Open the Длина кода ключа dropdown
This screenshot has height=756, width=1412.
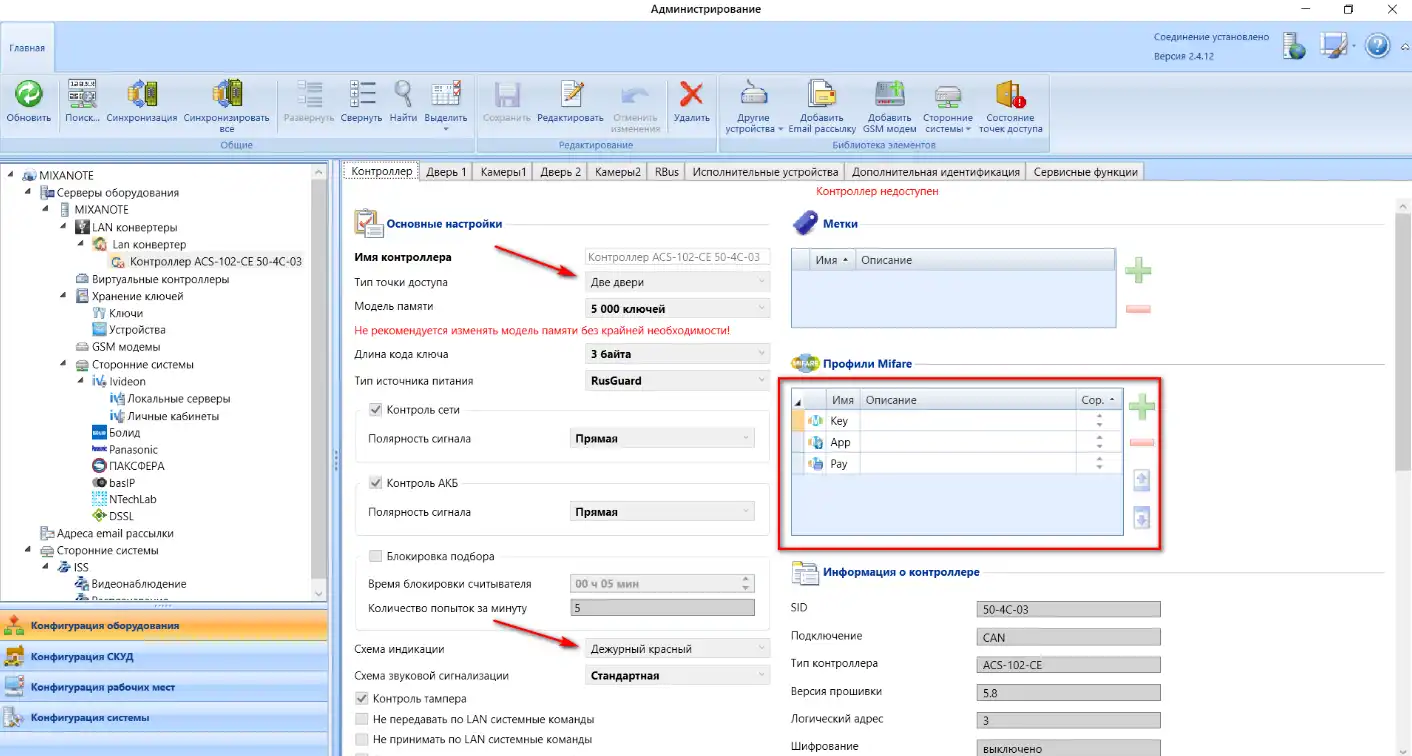676,354
